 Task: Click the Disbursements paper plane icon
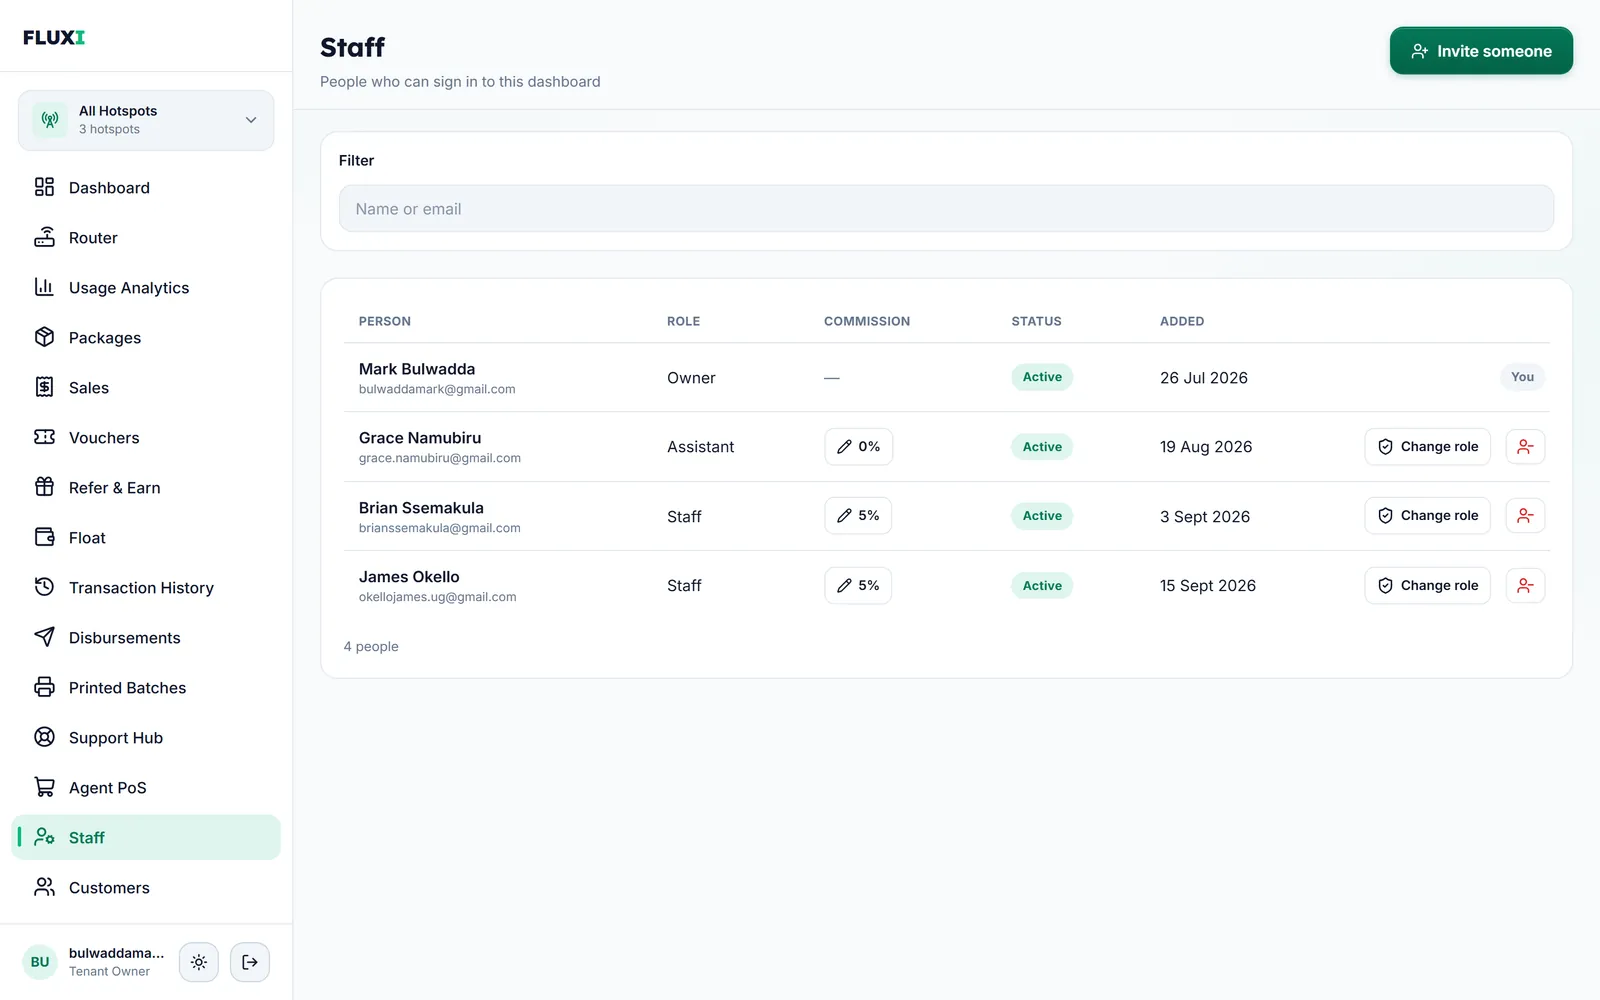click(x=44, y=637)
